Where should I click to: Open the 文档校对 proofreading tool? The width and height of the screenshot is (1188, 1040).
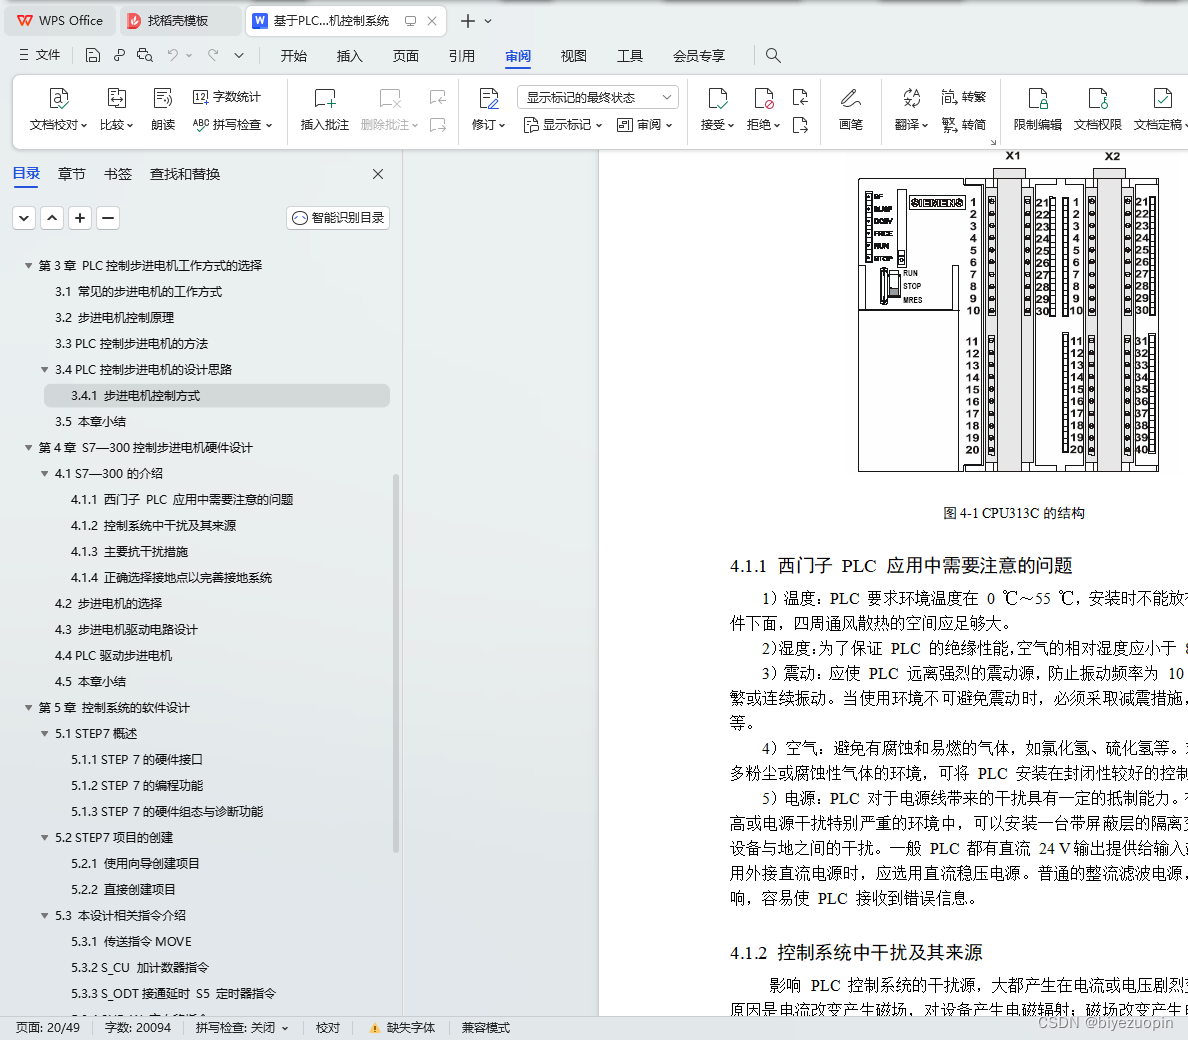coord(57,110)
